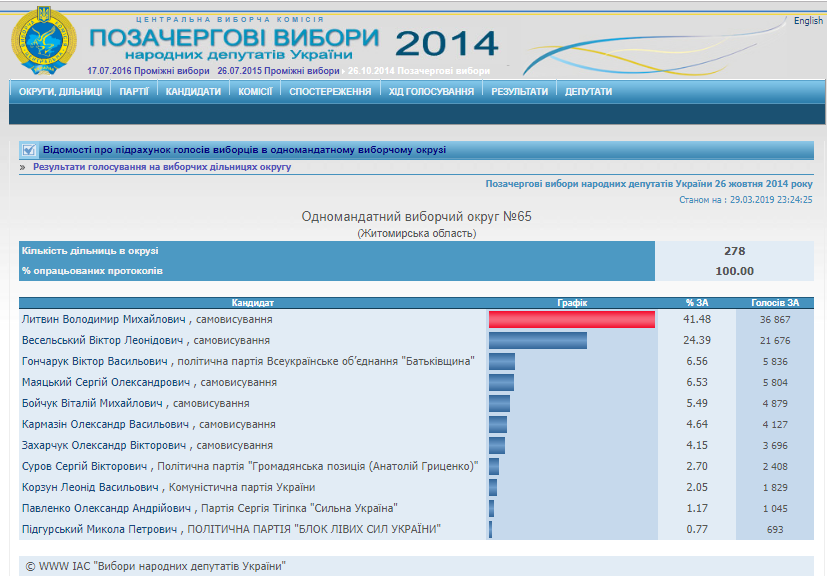Open Результати голосування на виборчих дільницях округу
Viewport: 827px width, 580px height.
[x=162, y=167]
